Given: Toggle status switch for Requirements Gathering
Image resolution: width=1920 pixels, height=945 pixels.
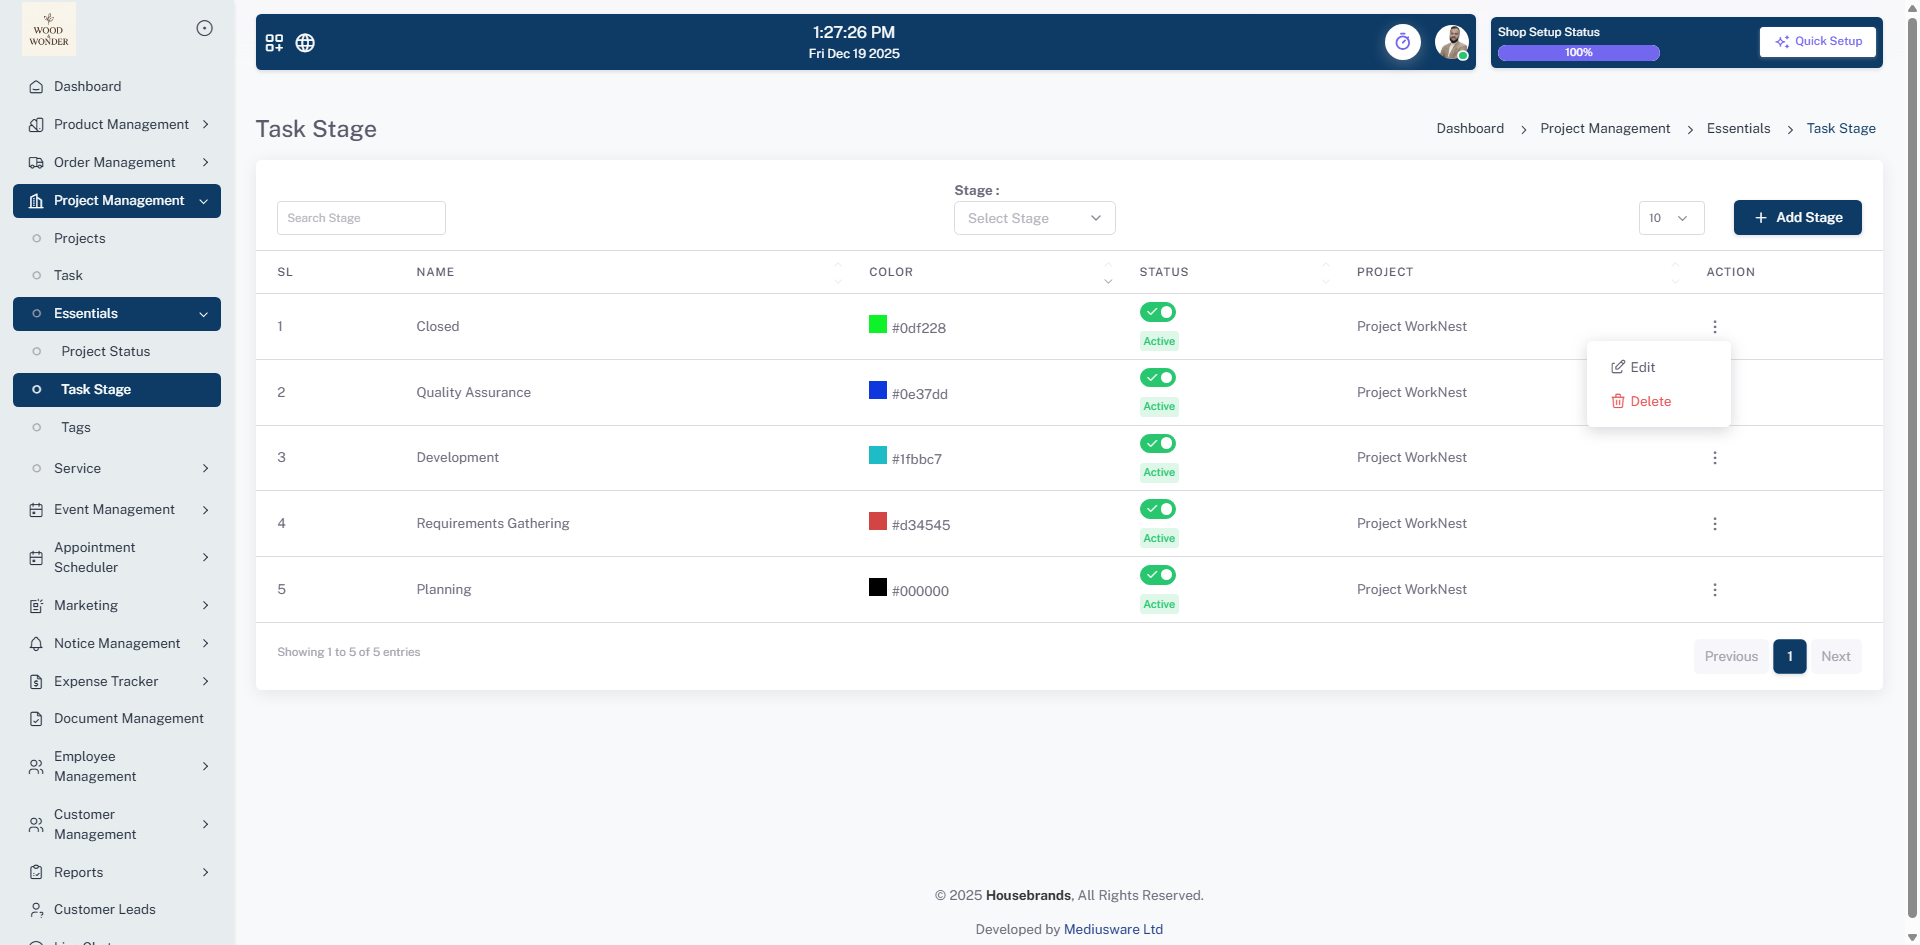Looking at the screenshot, I should pyautogui.click(x=1158, y=509).
